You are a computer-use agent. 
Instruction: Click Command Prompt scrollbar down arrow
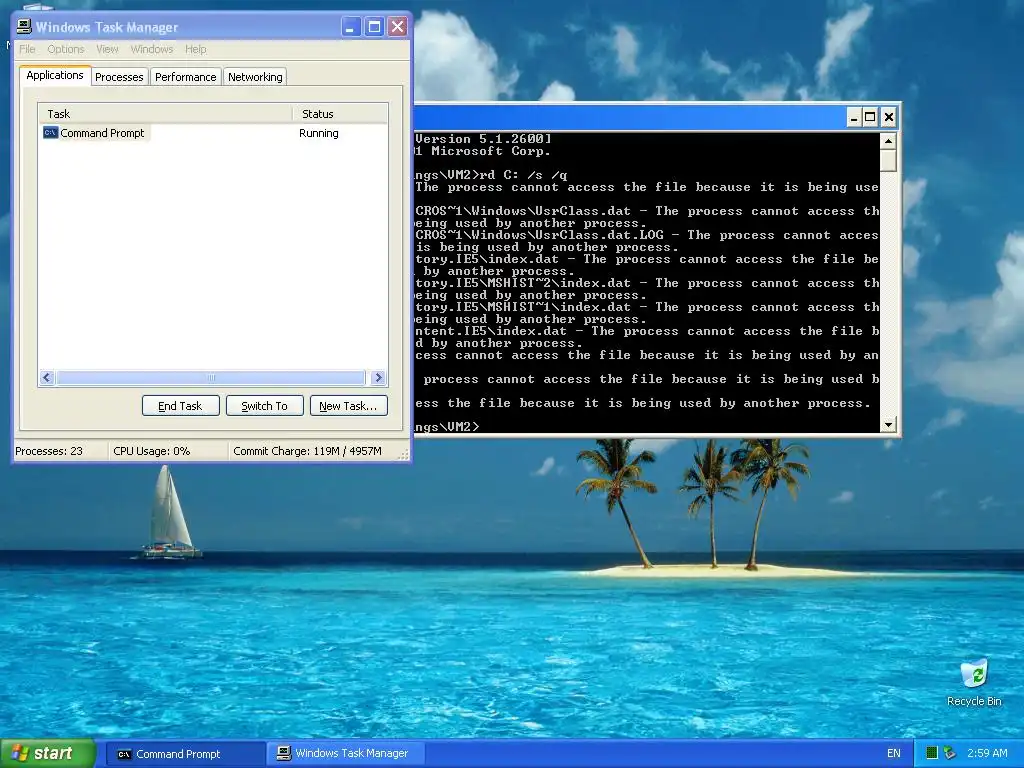pyautogui.click(x=888, y=424)
